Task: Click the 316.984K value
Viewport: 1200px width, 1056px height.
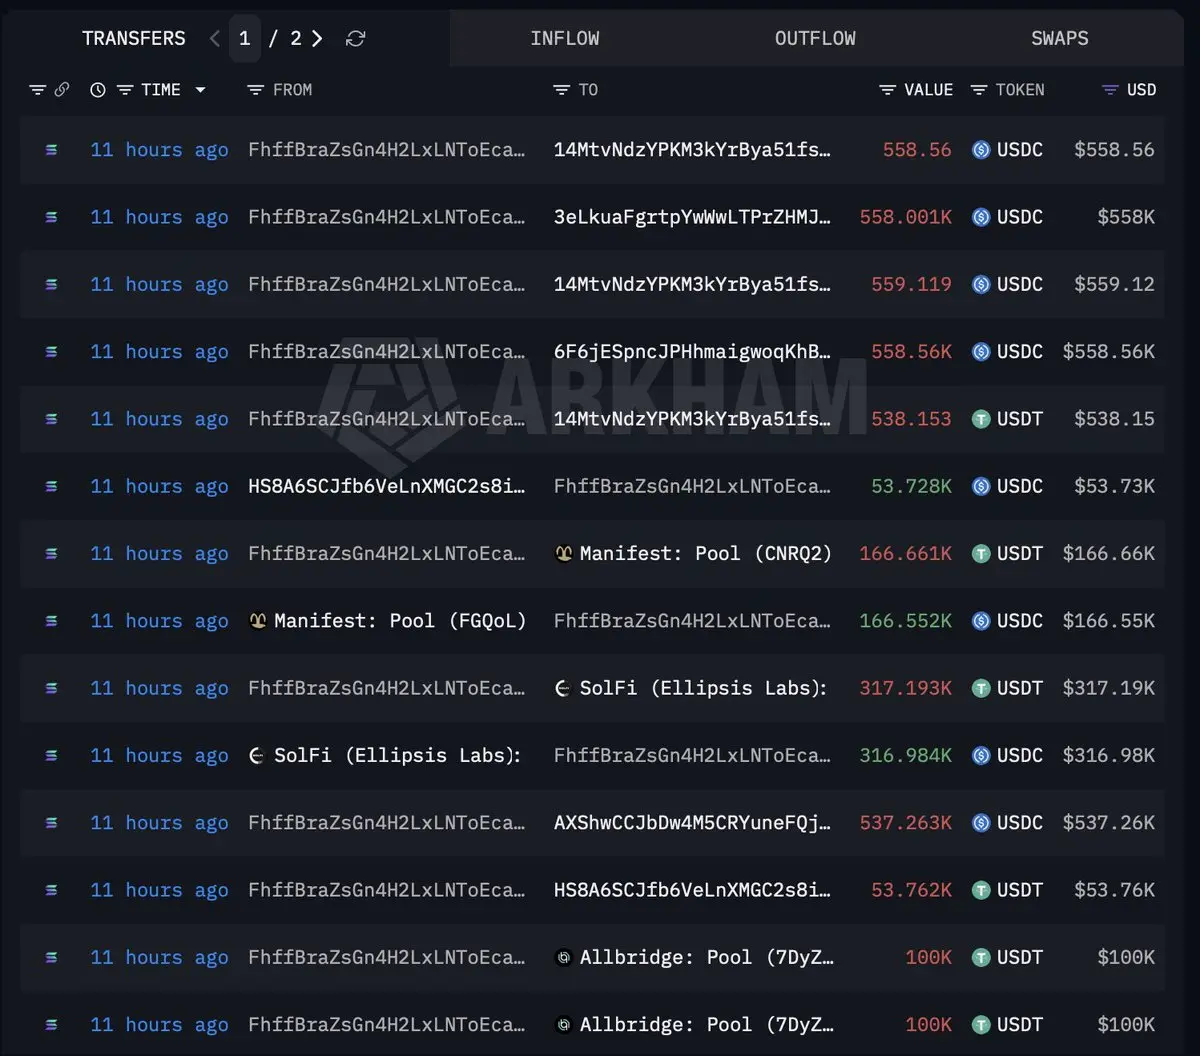Action: 906,756
